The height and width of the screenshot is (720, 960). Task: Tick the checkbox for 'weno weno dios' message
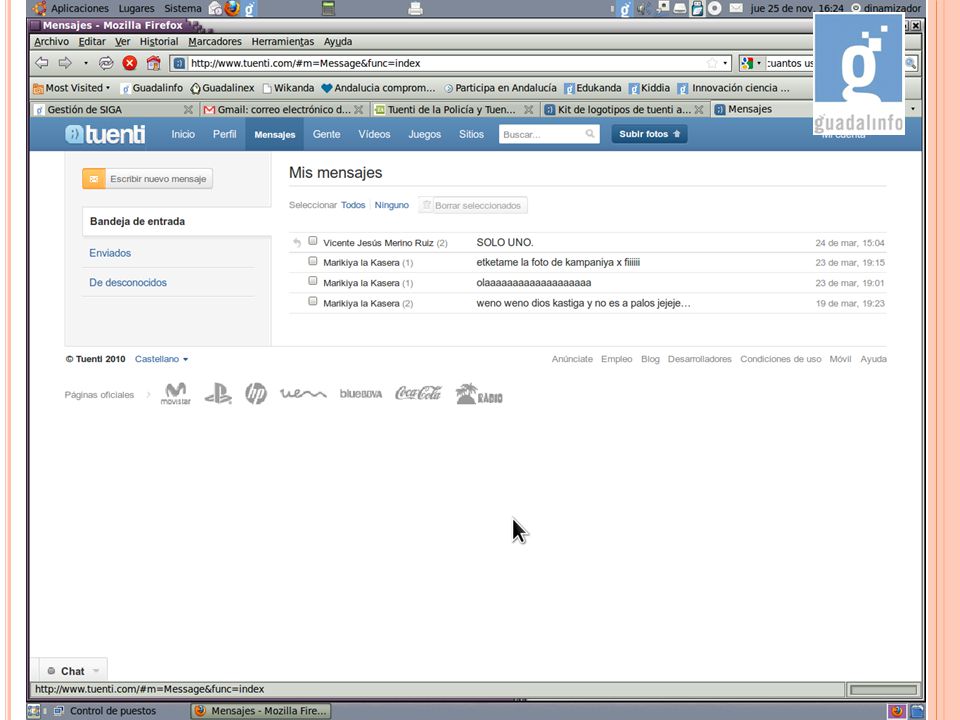pyautogui.click(x=313, y=301)
